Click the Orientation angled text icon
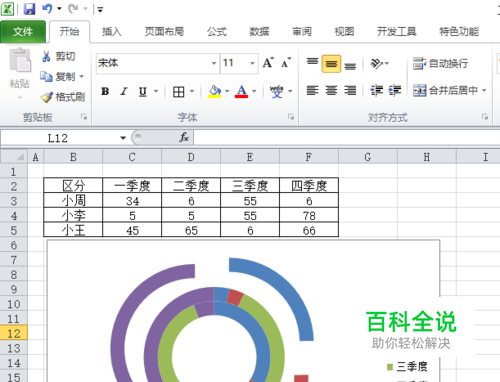 (x=377, y=63)
